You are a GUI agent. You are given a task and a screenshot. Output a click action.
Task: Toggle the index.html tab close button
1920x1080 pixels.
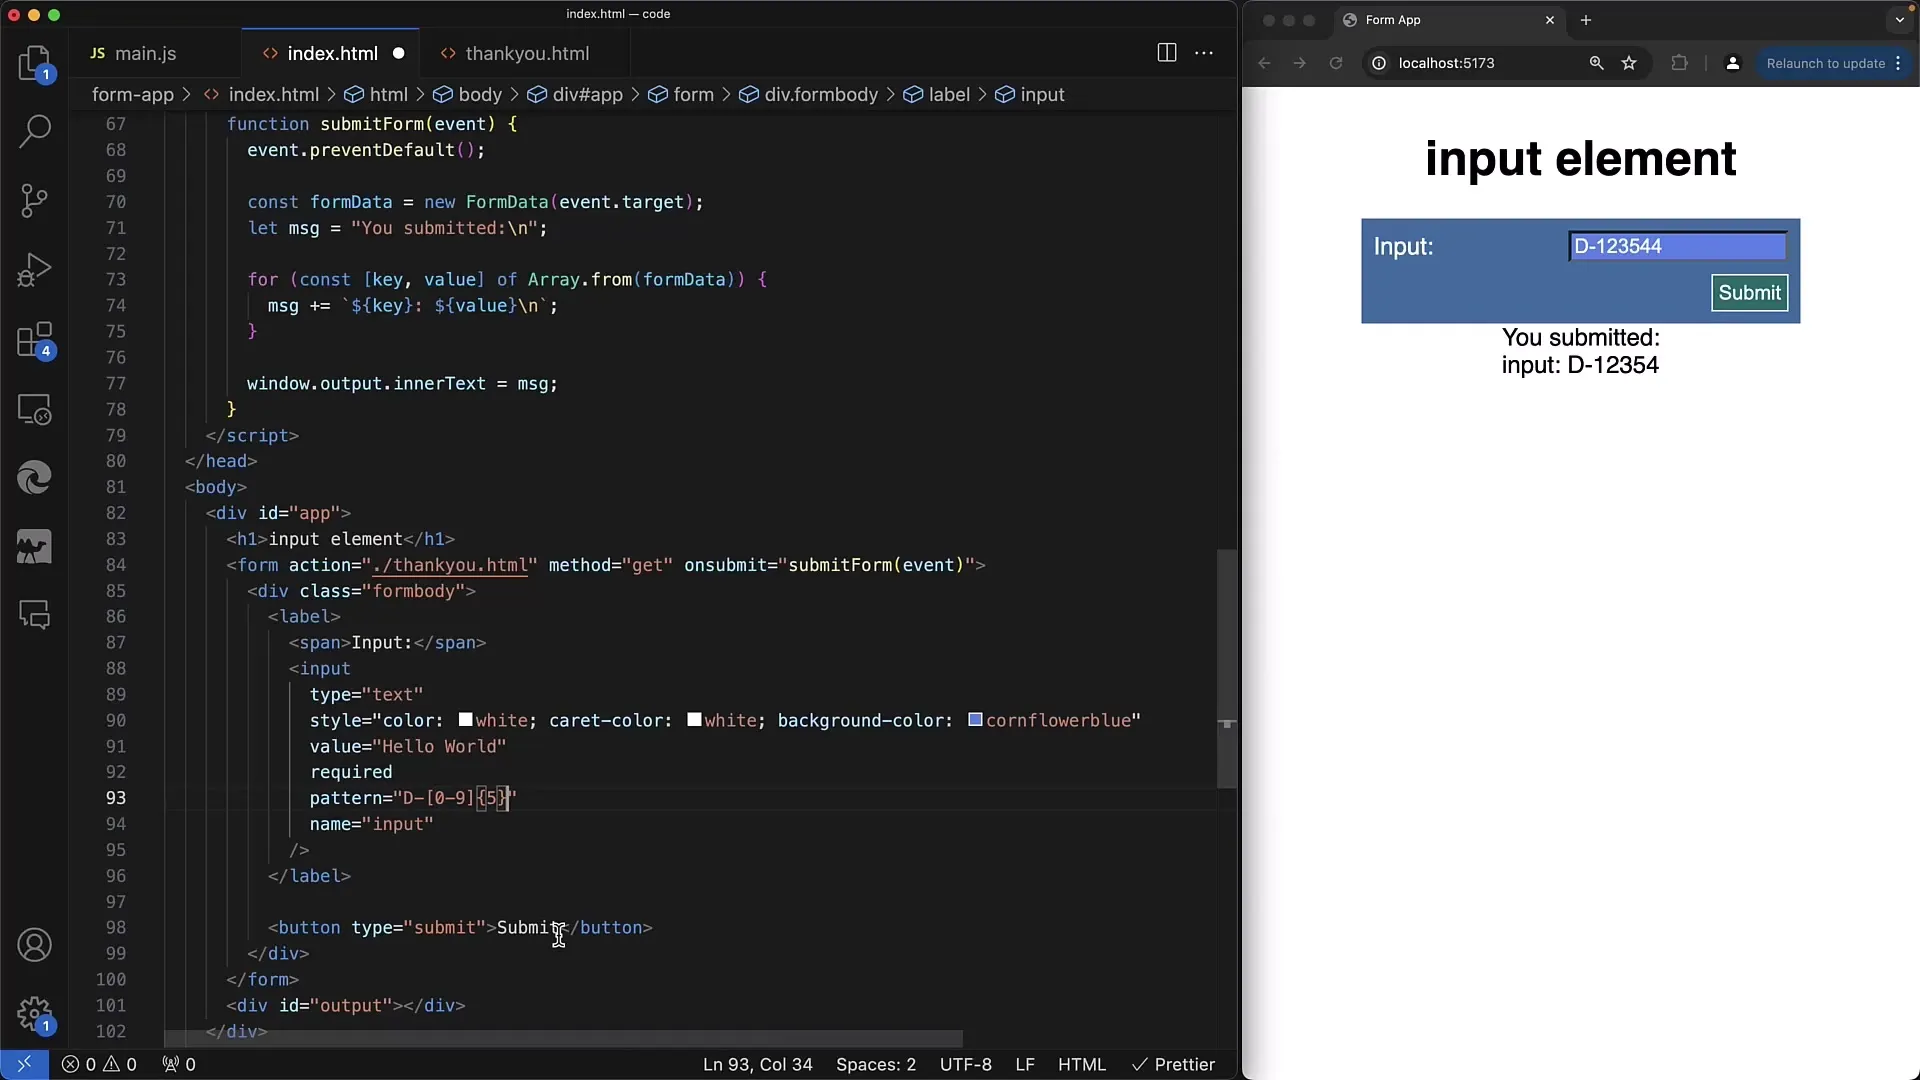400,53
